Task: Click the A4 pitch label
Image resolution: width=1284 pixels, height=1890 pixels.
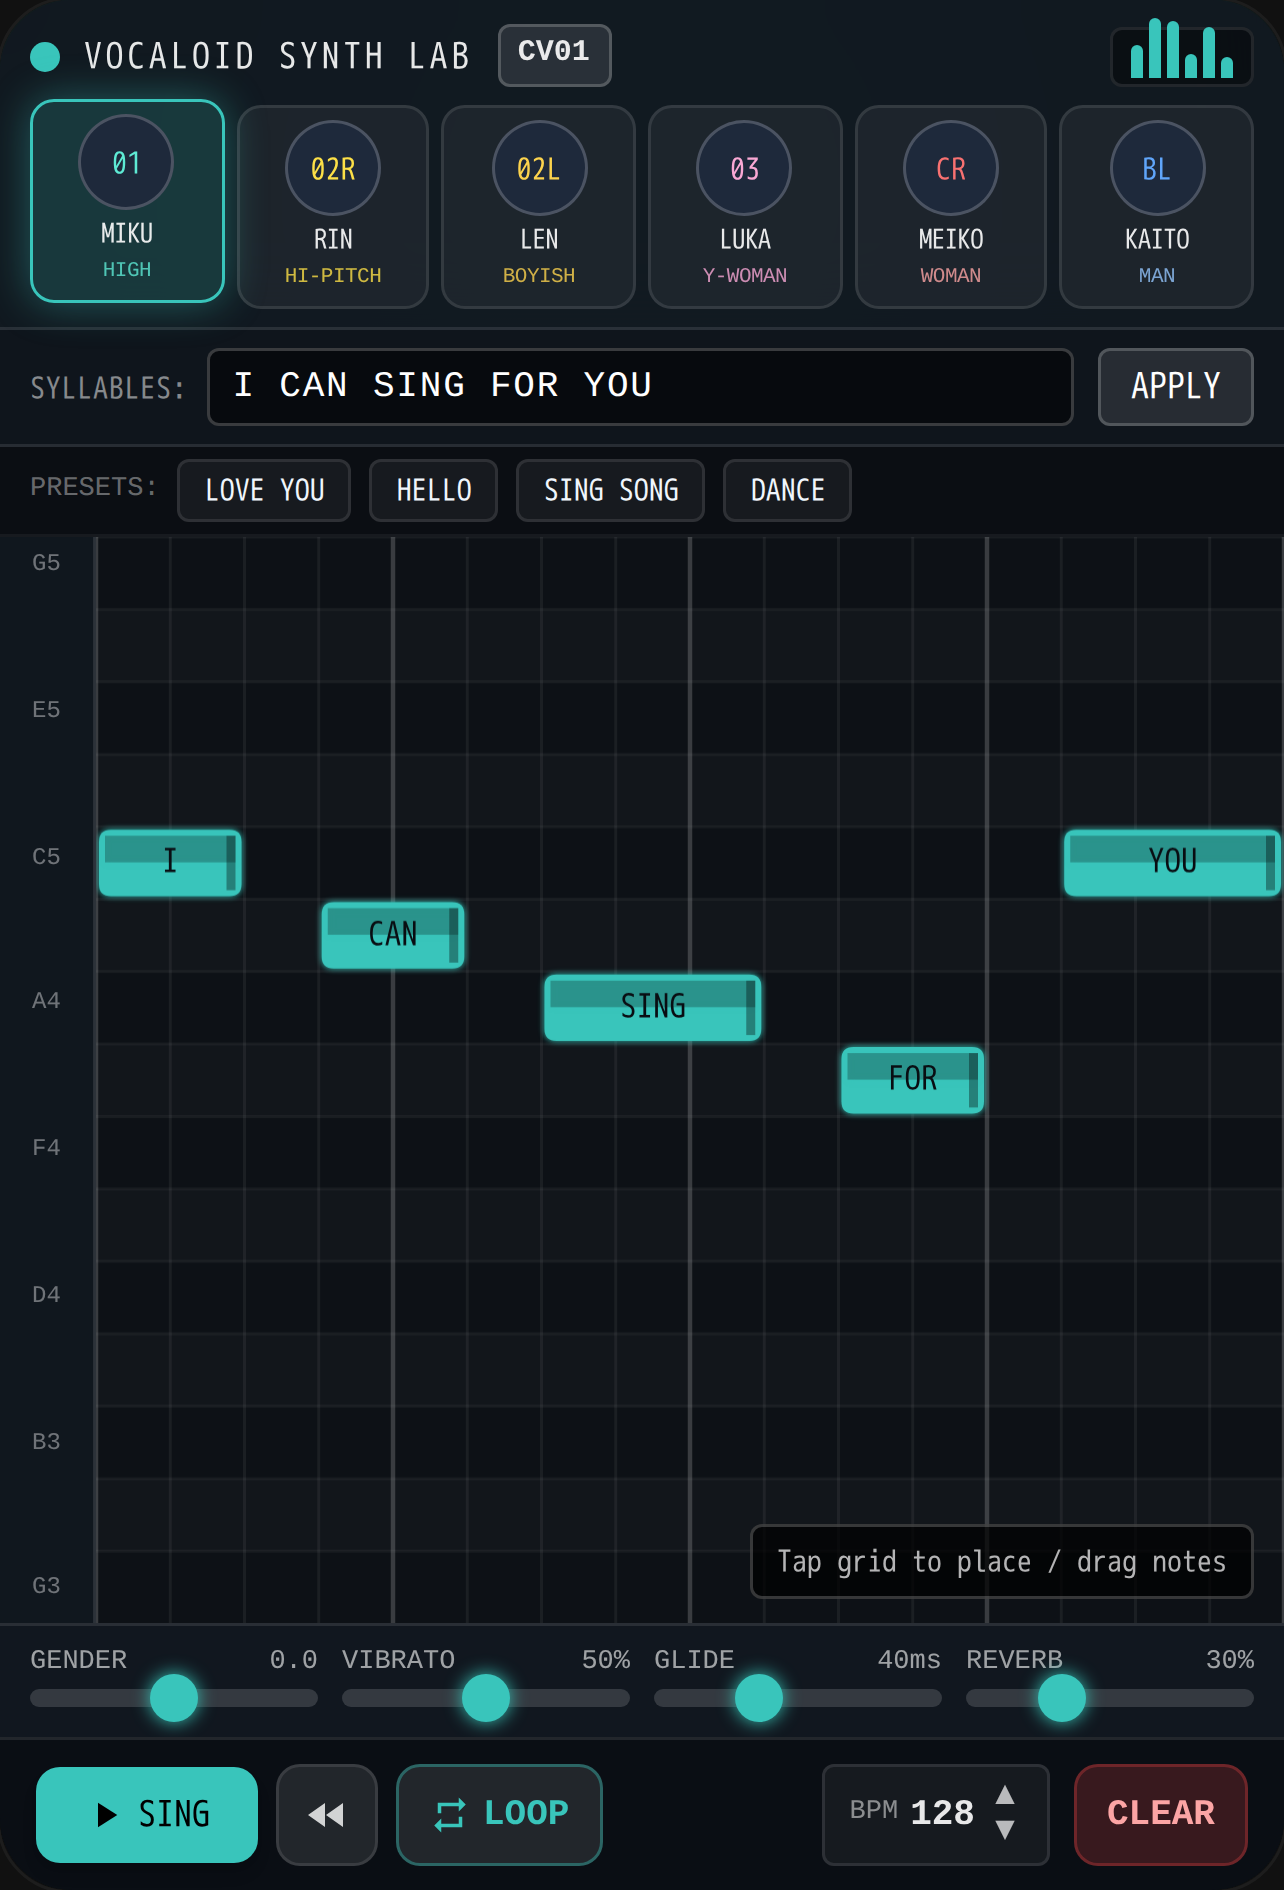Action: pos(46,1001)
